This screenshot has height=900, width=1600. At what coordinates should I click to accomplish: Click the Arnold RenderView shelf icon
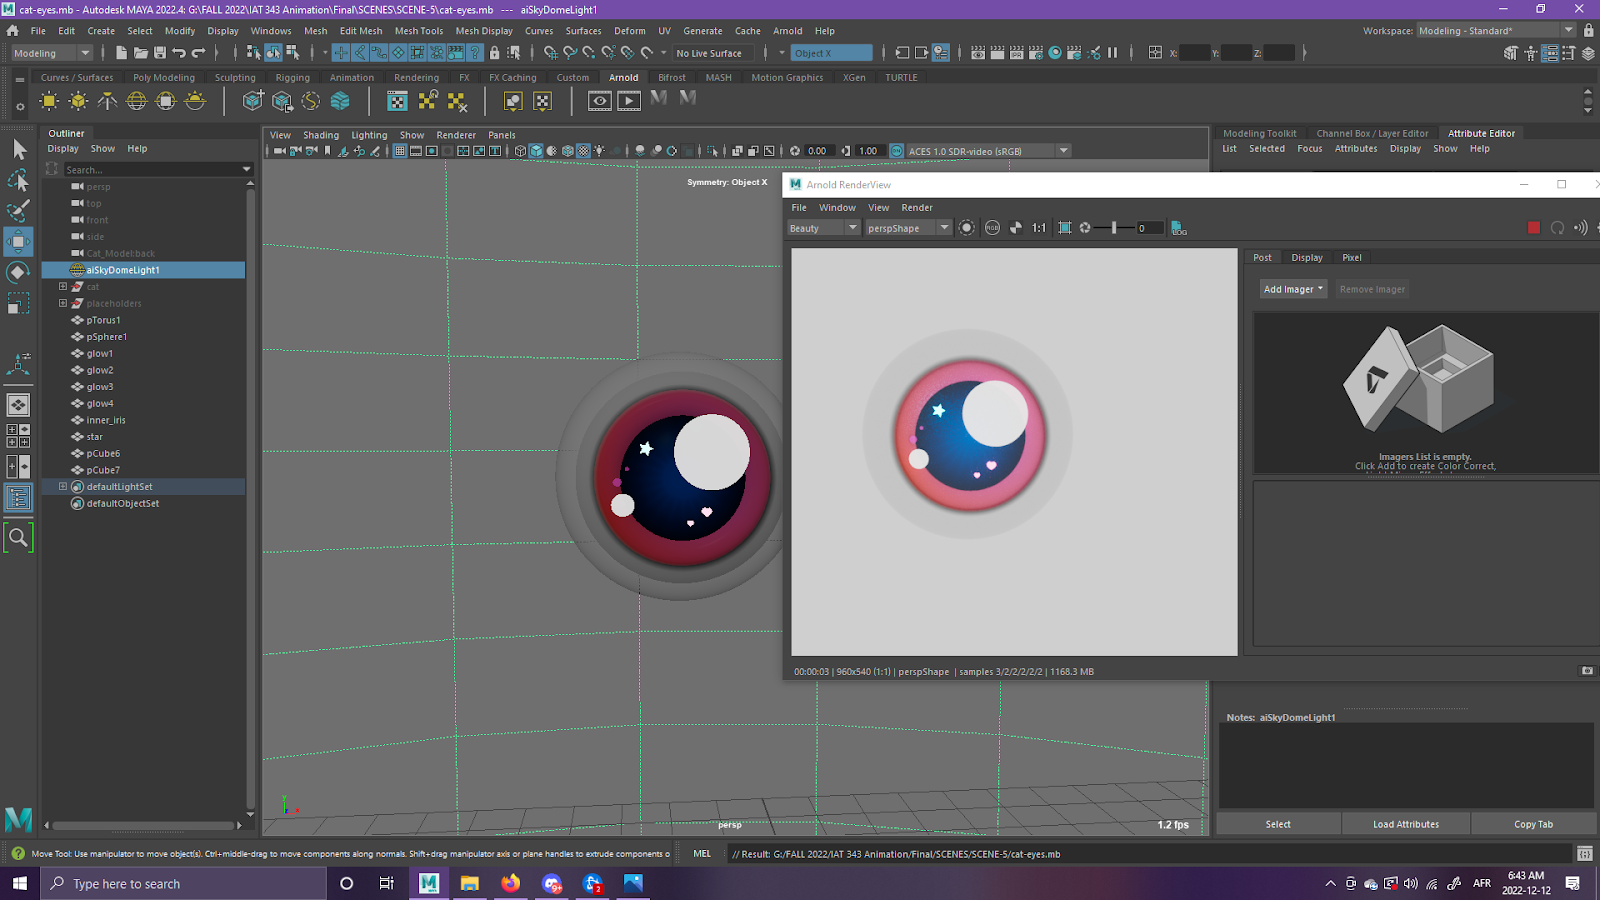(600, 100)
